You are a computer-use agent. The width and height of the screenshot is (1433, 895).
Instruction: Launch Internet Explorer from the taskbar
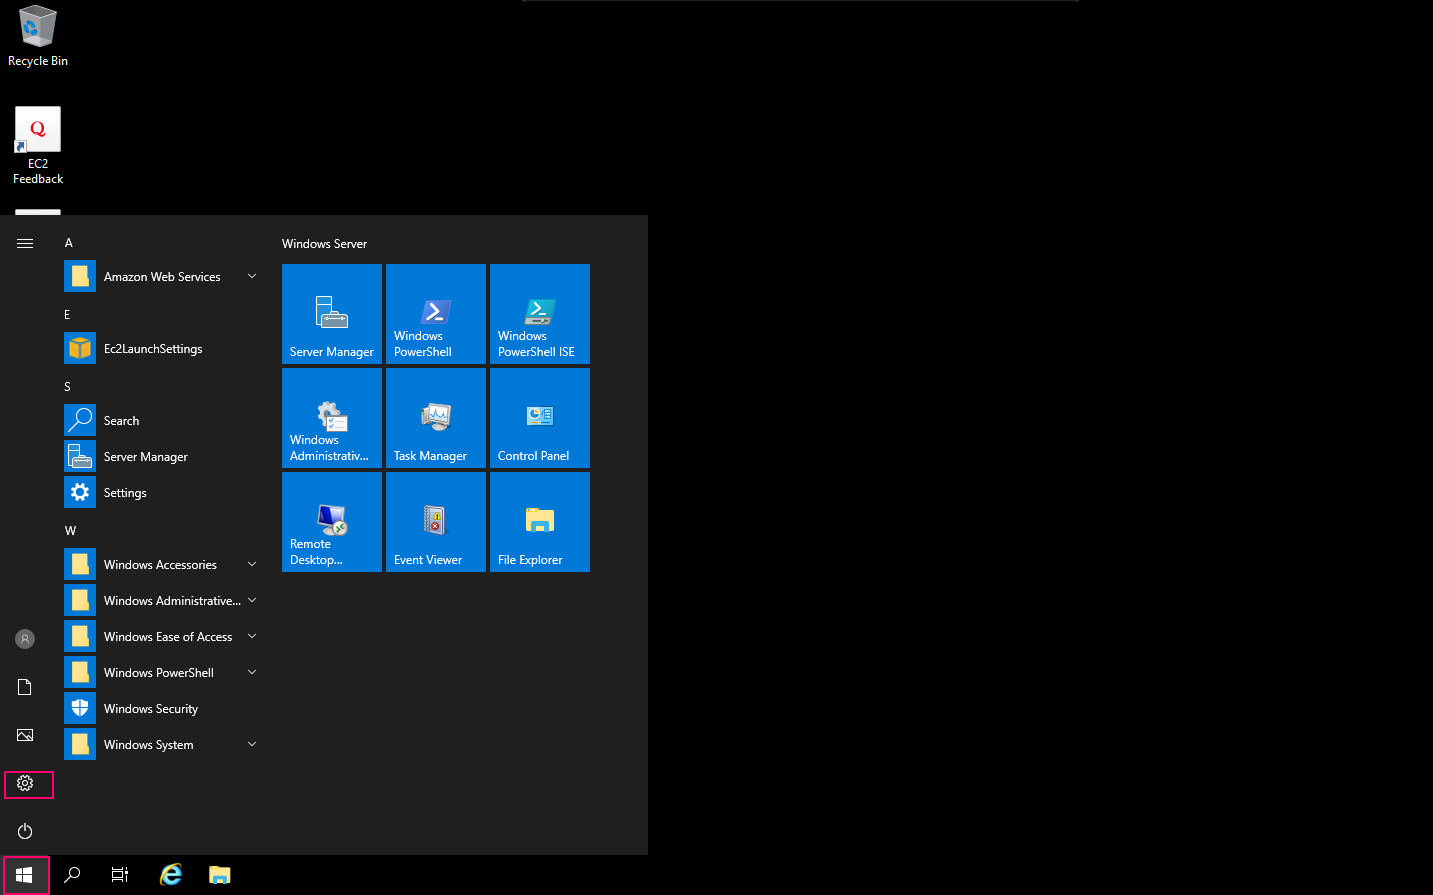pyautogui.click(x=171, y=875)
